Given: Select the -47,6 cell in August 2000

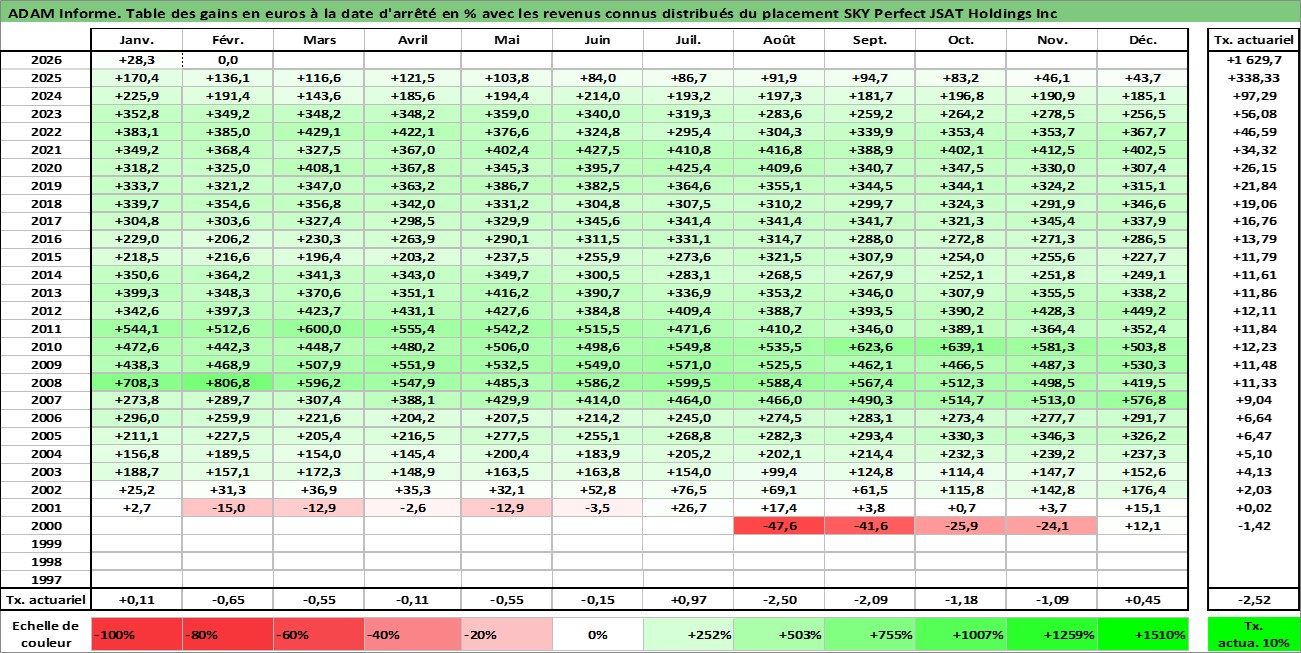Looking at the screenshot, I should [777, 526].
